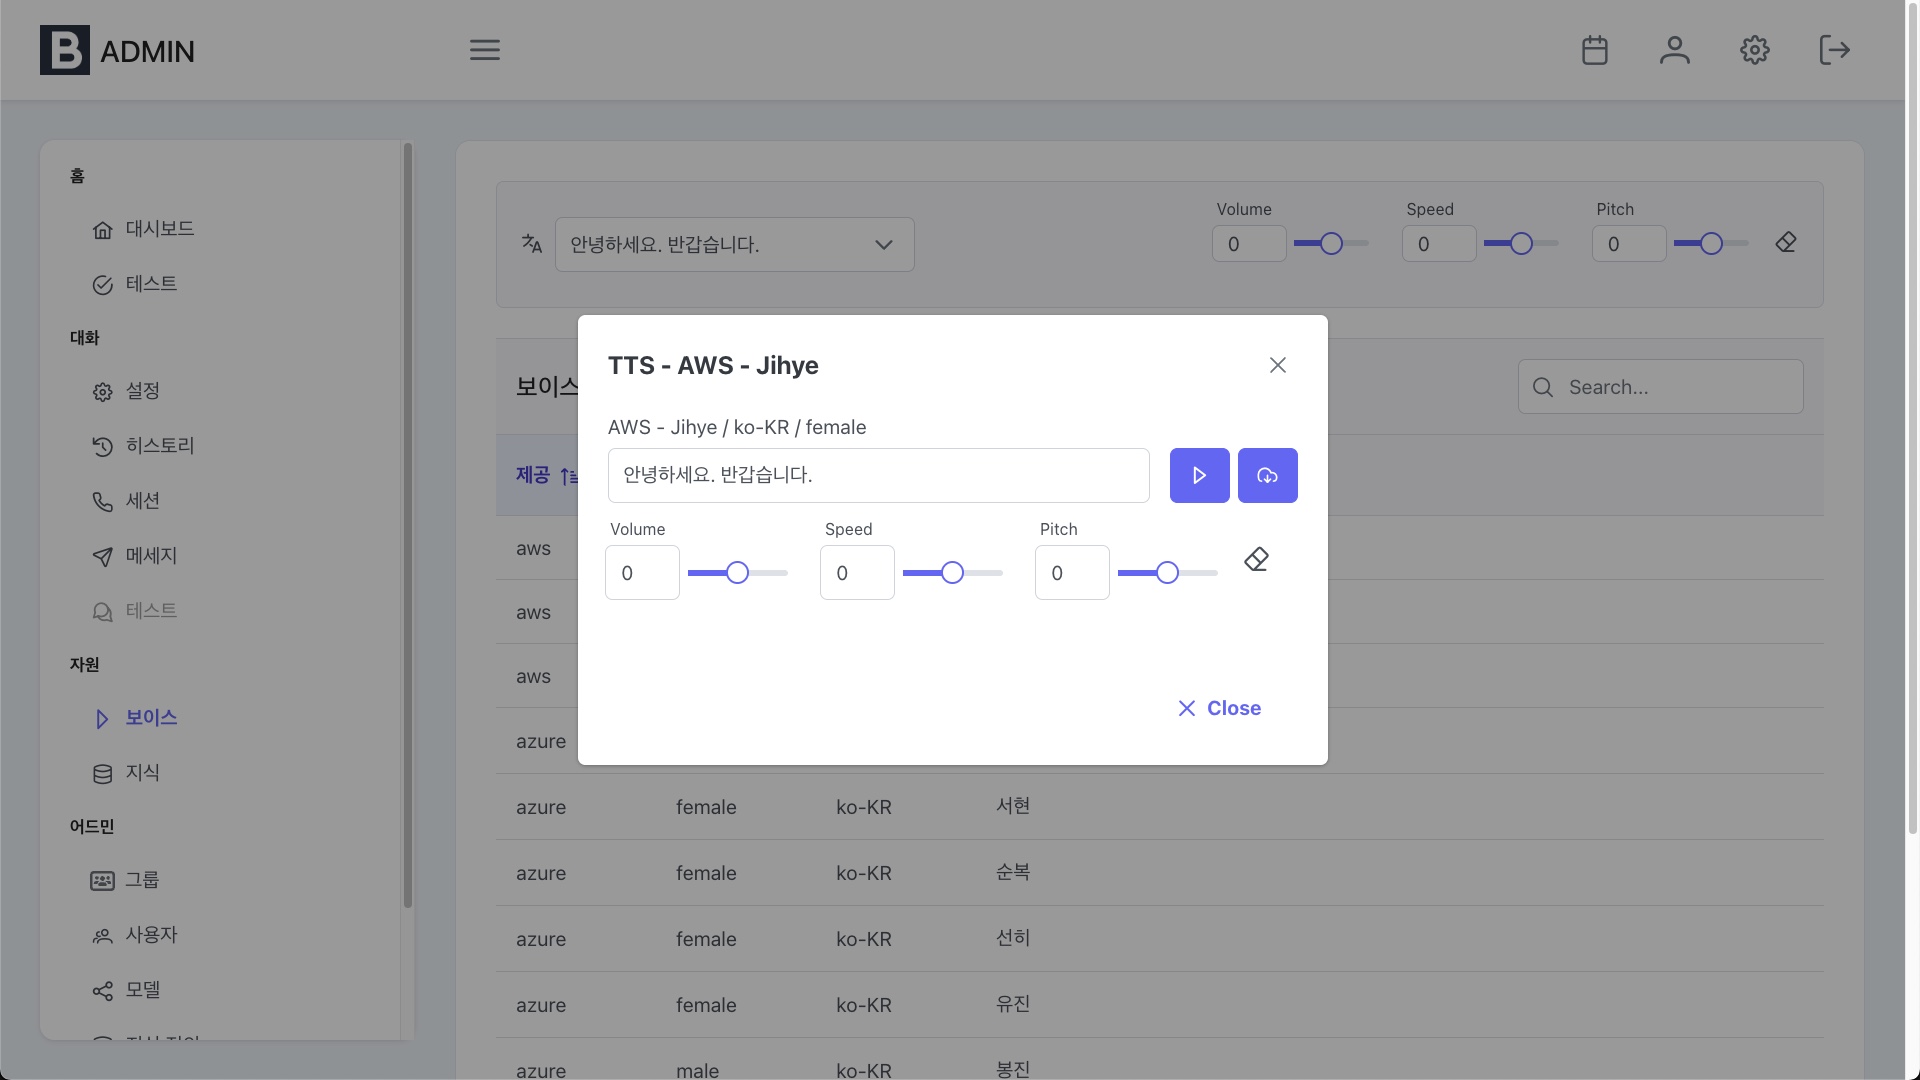
Task: Open the 히스토리 section
Action: pyautogui.click(x=161, y=445)
